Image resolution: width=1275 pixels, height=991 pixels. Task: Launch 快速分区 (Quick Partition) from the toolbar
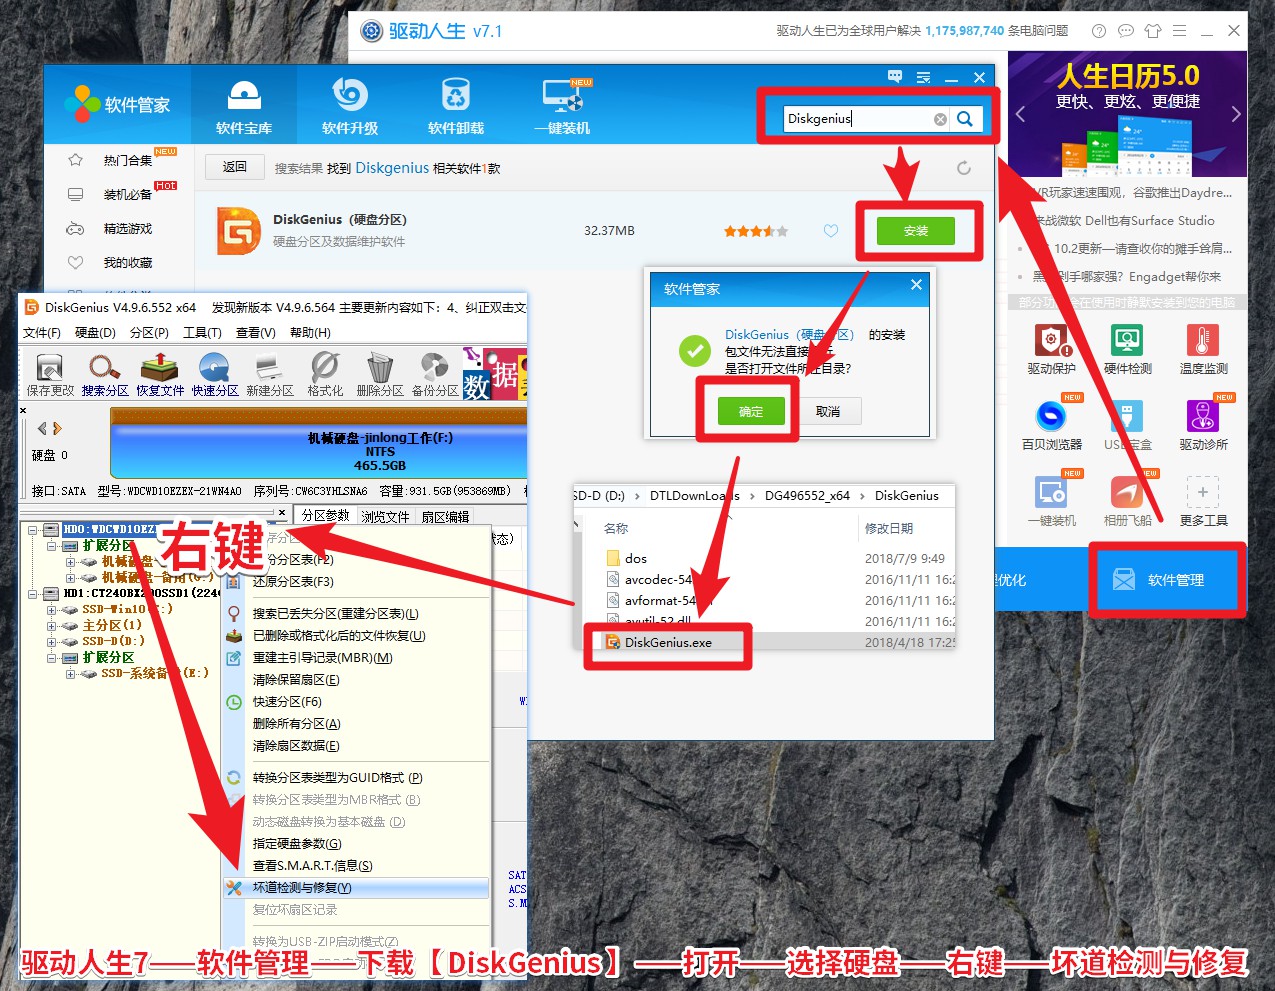[x=216, y=370]
